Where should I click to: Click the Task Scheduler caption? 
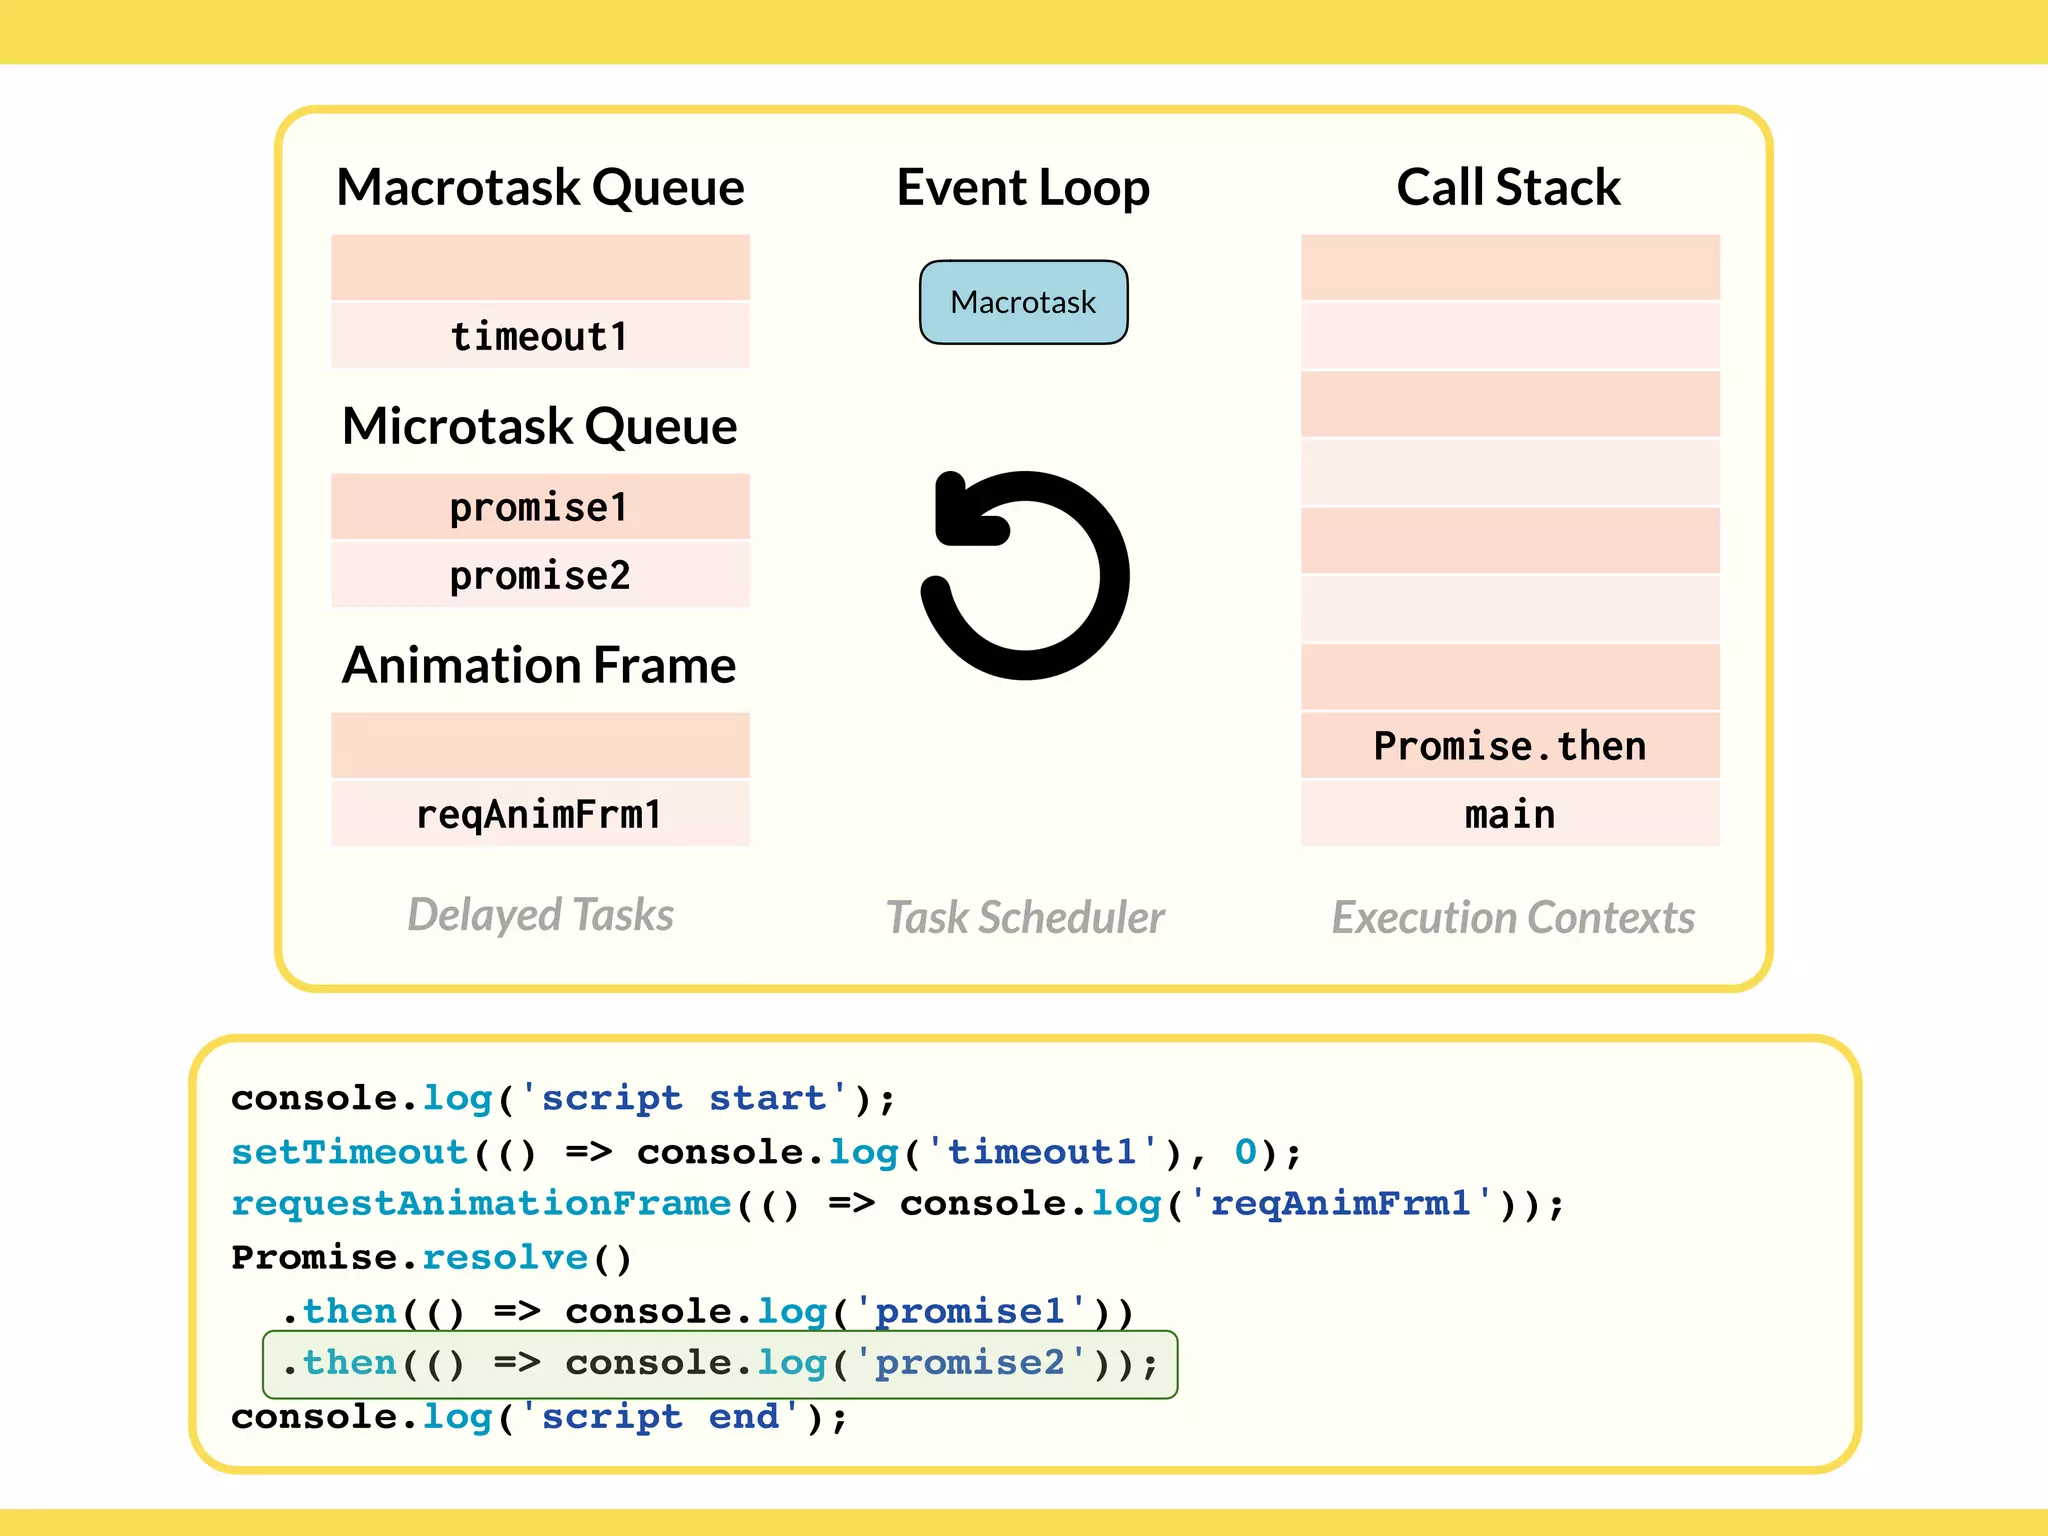click(x=1025, y=917)
